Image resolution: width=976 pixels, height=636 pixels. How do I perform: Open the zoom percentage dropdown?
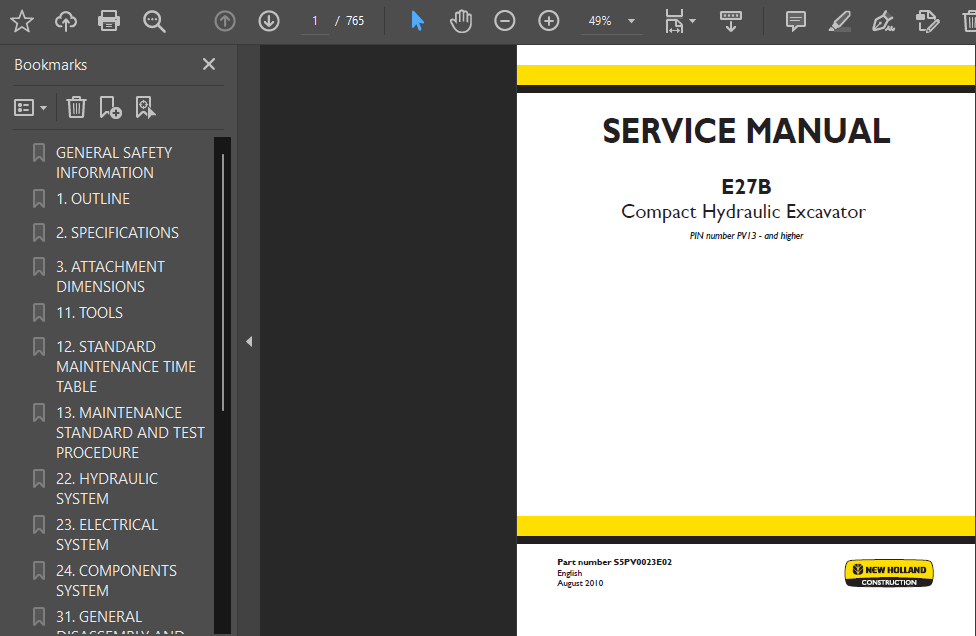(631, 21)
